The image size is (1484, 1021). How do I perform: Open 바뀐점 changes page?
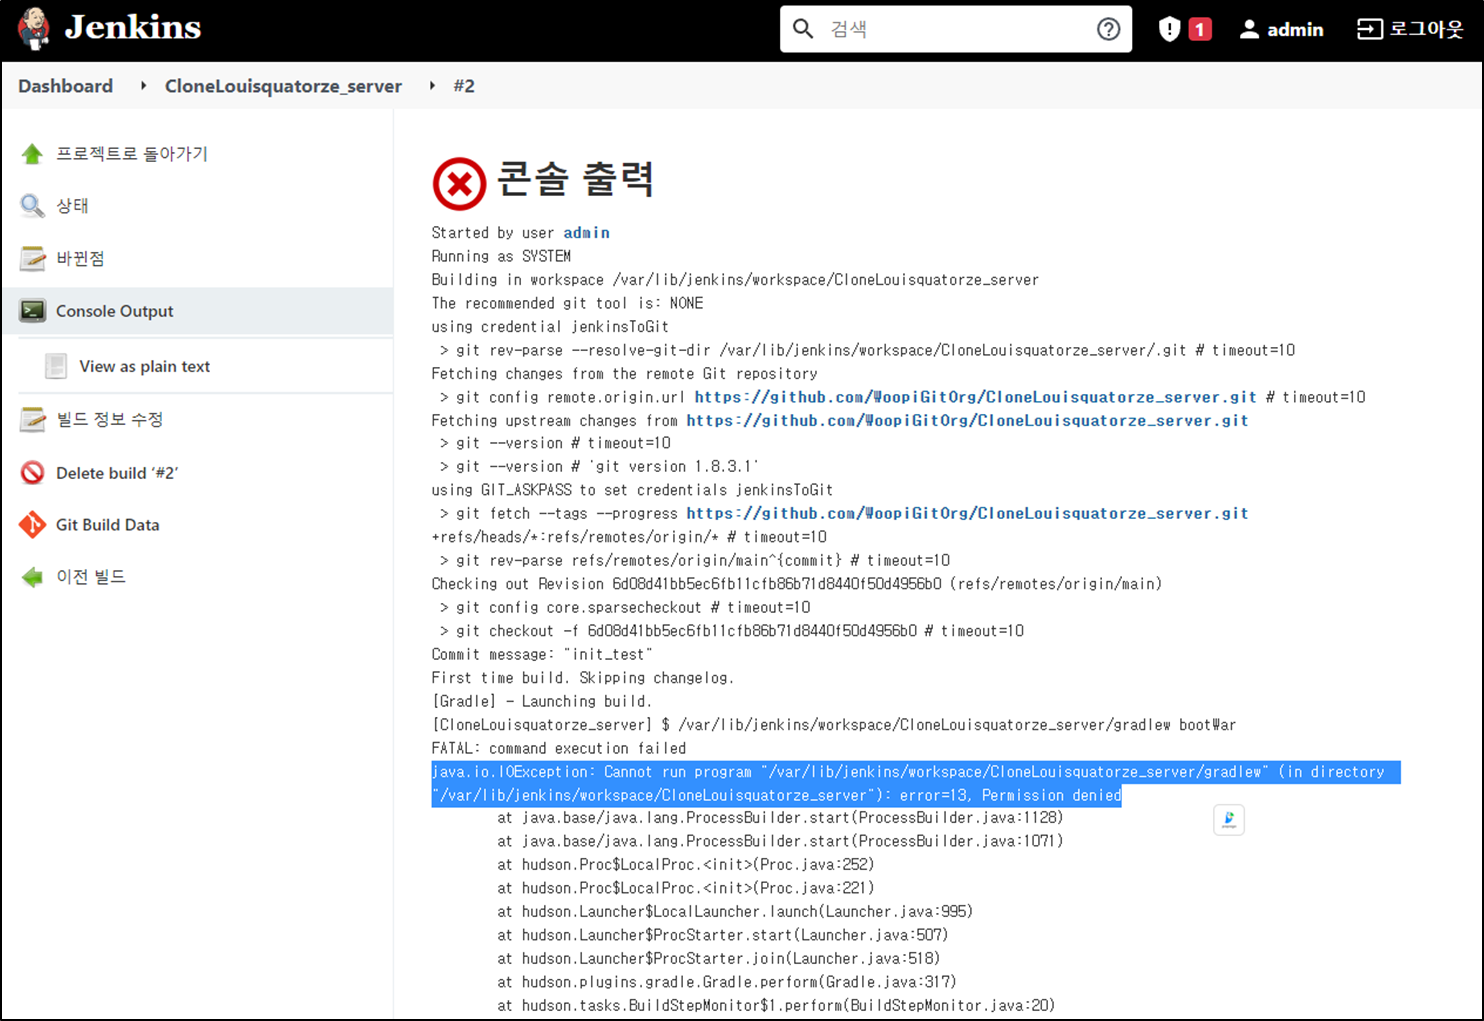click(x=80, y=258)
